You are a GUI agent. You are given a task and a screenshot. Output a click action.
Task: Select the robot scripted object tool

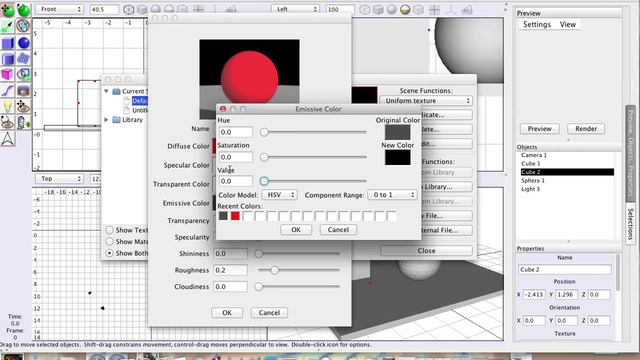click(23, 122)
